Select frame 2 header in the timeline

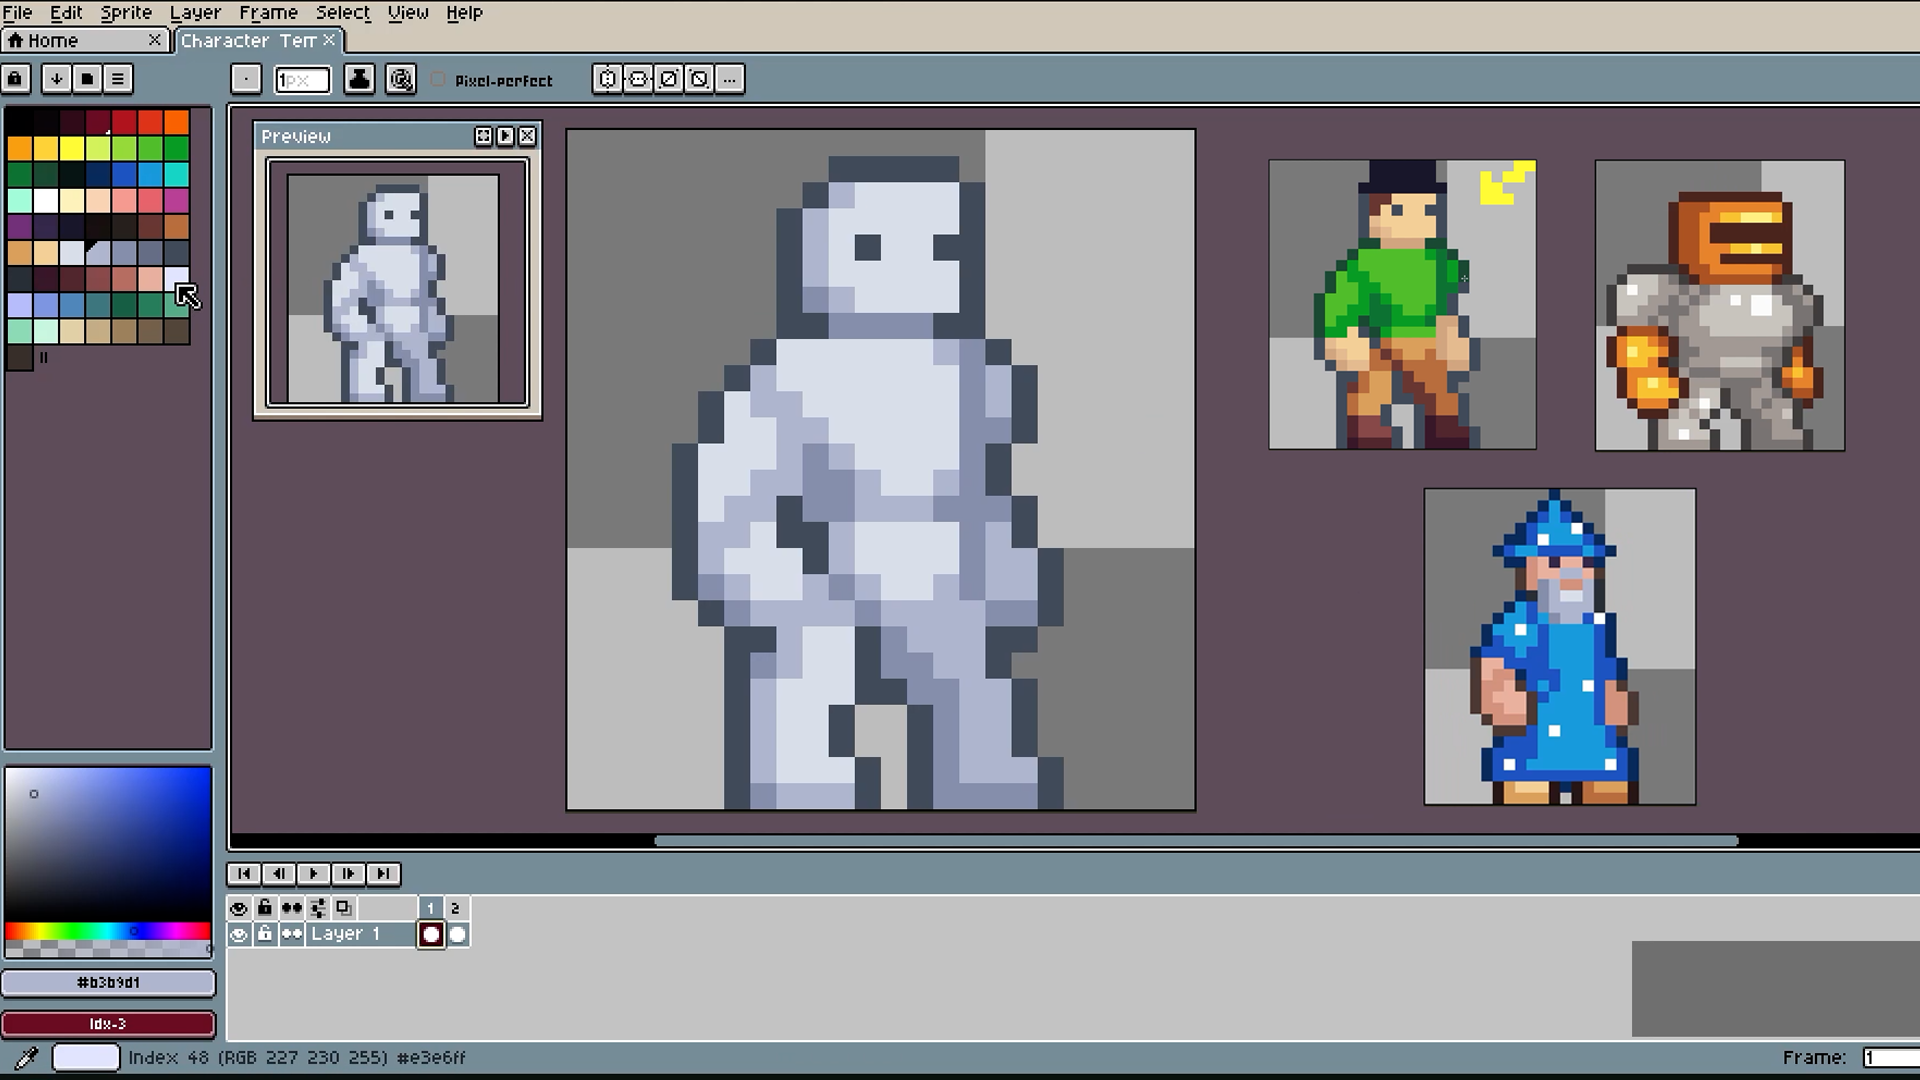[x=456, y=908]
